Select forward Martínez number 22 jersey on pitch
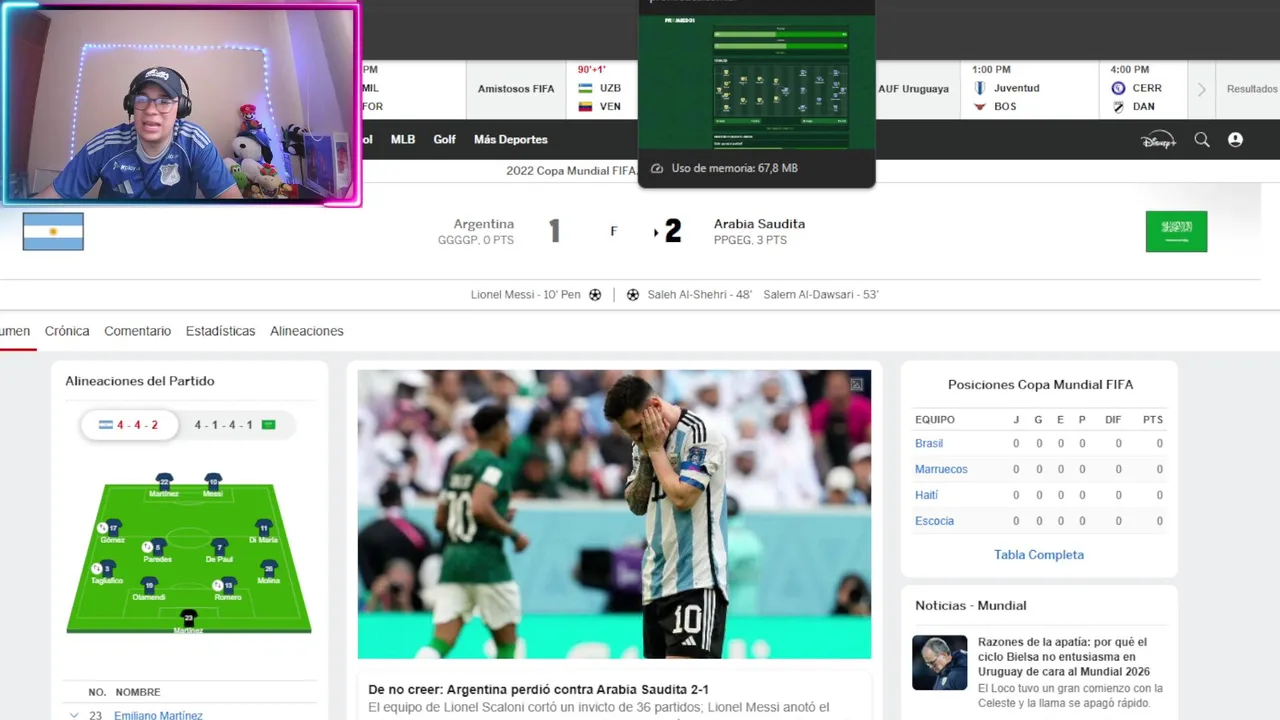Image resolution: width=1280 pixels, height=720 pixels. 164,481
